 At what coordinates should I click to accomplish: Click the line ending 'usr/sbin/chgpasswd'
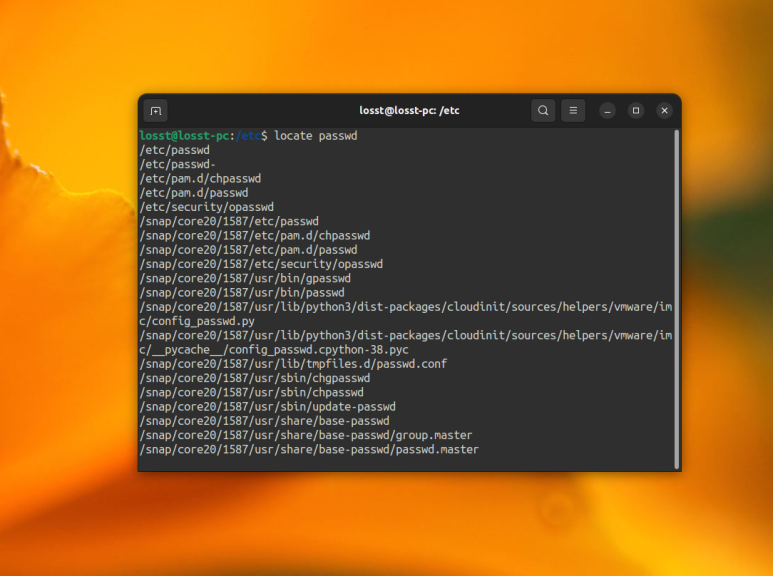[254, 378]
